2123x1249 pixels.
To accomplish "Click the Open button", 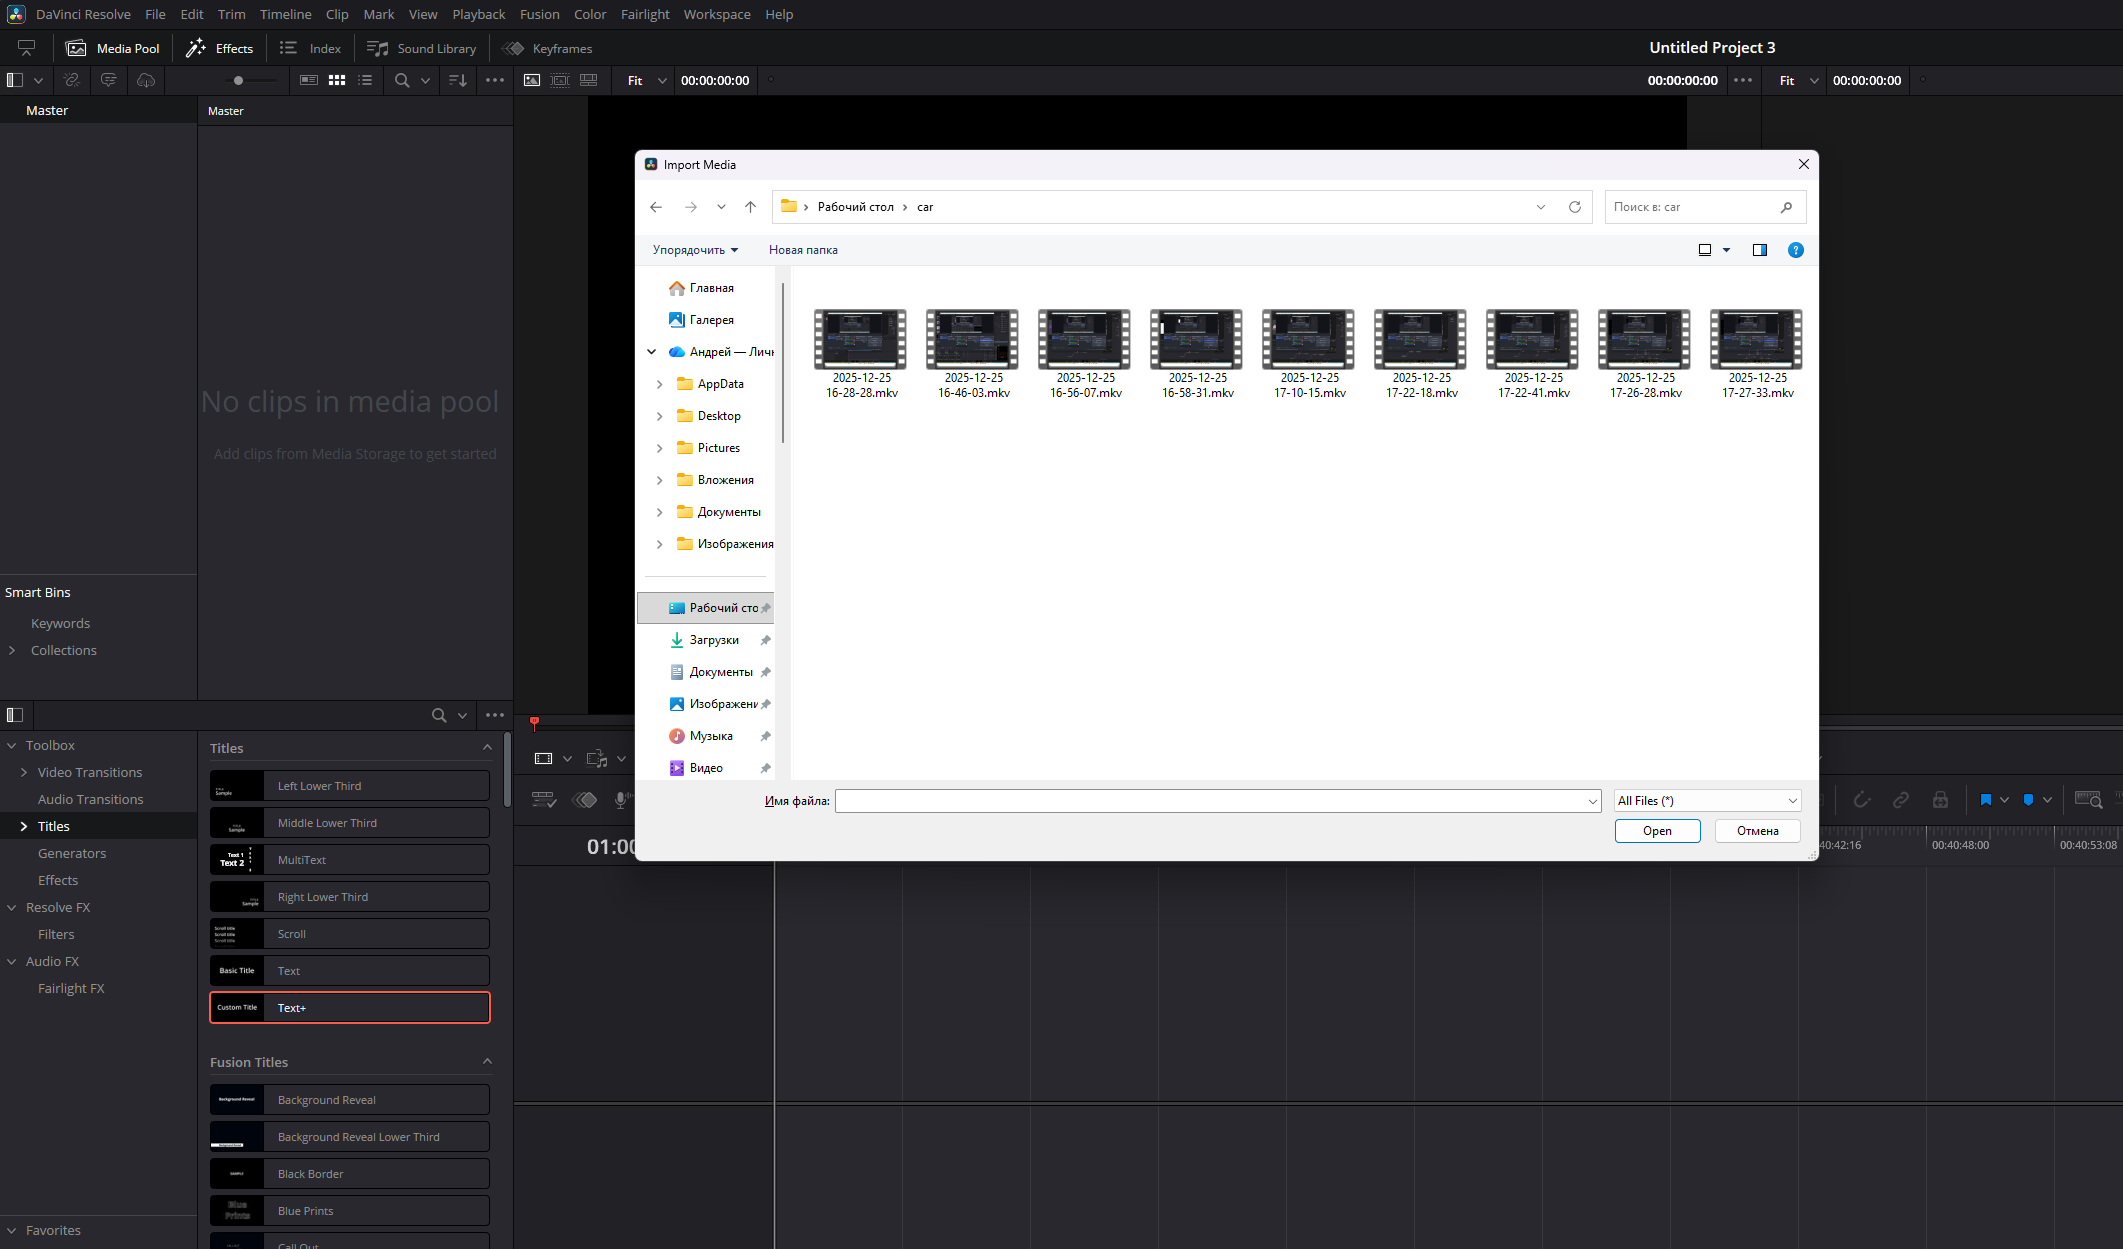I will coord(1657,831).
